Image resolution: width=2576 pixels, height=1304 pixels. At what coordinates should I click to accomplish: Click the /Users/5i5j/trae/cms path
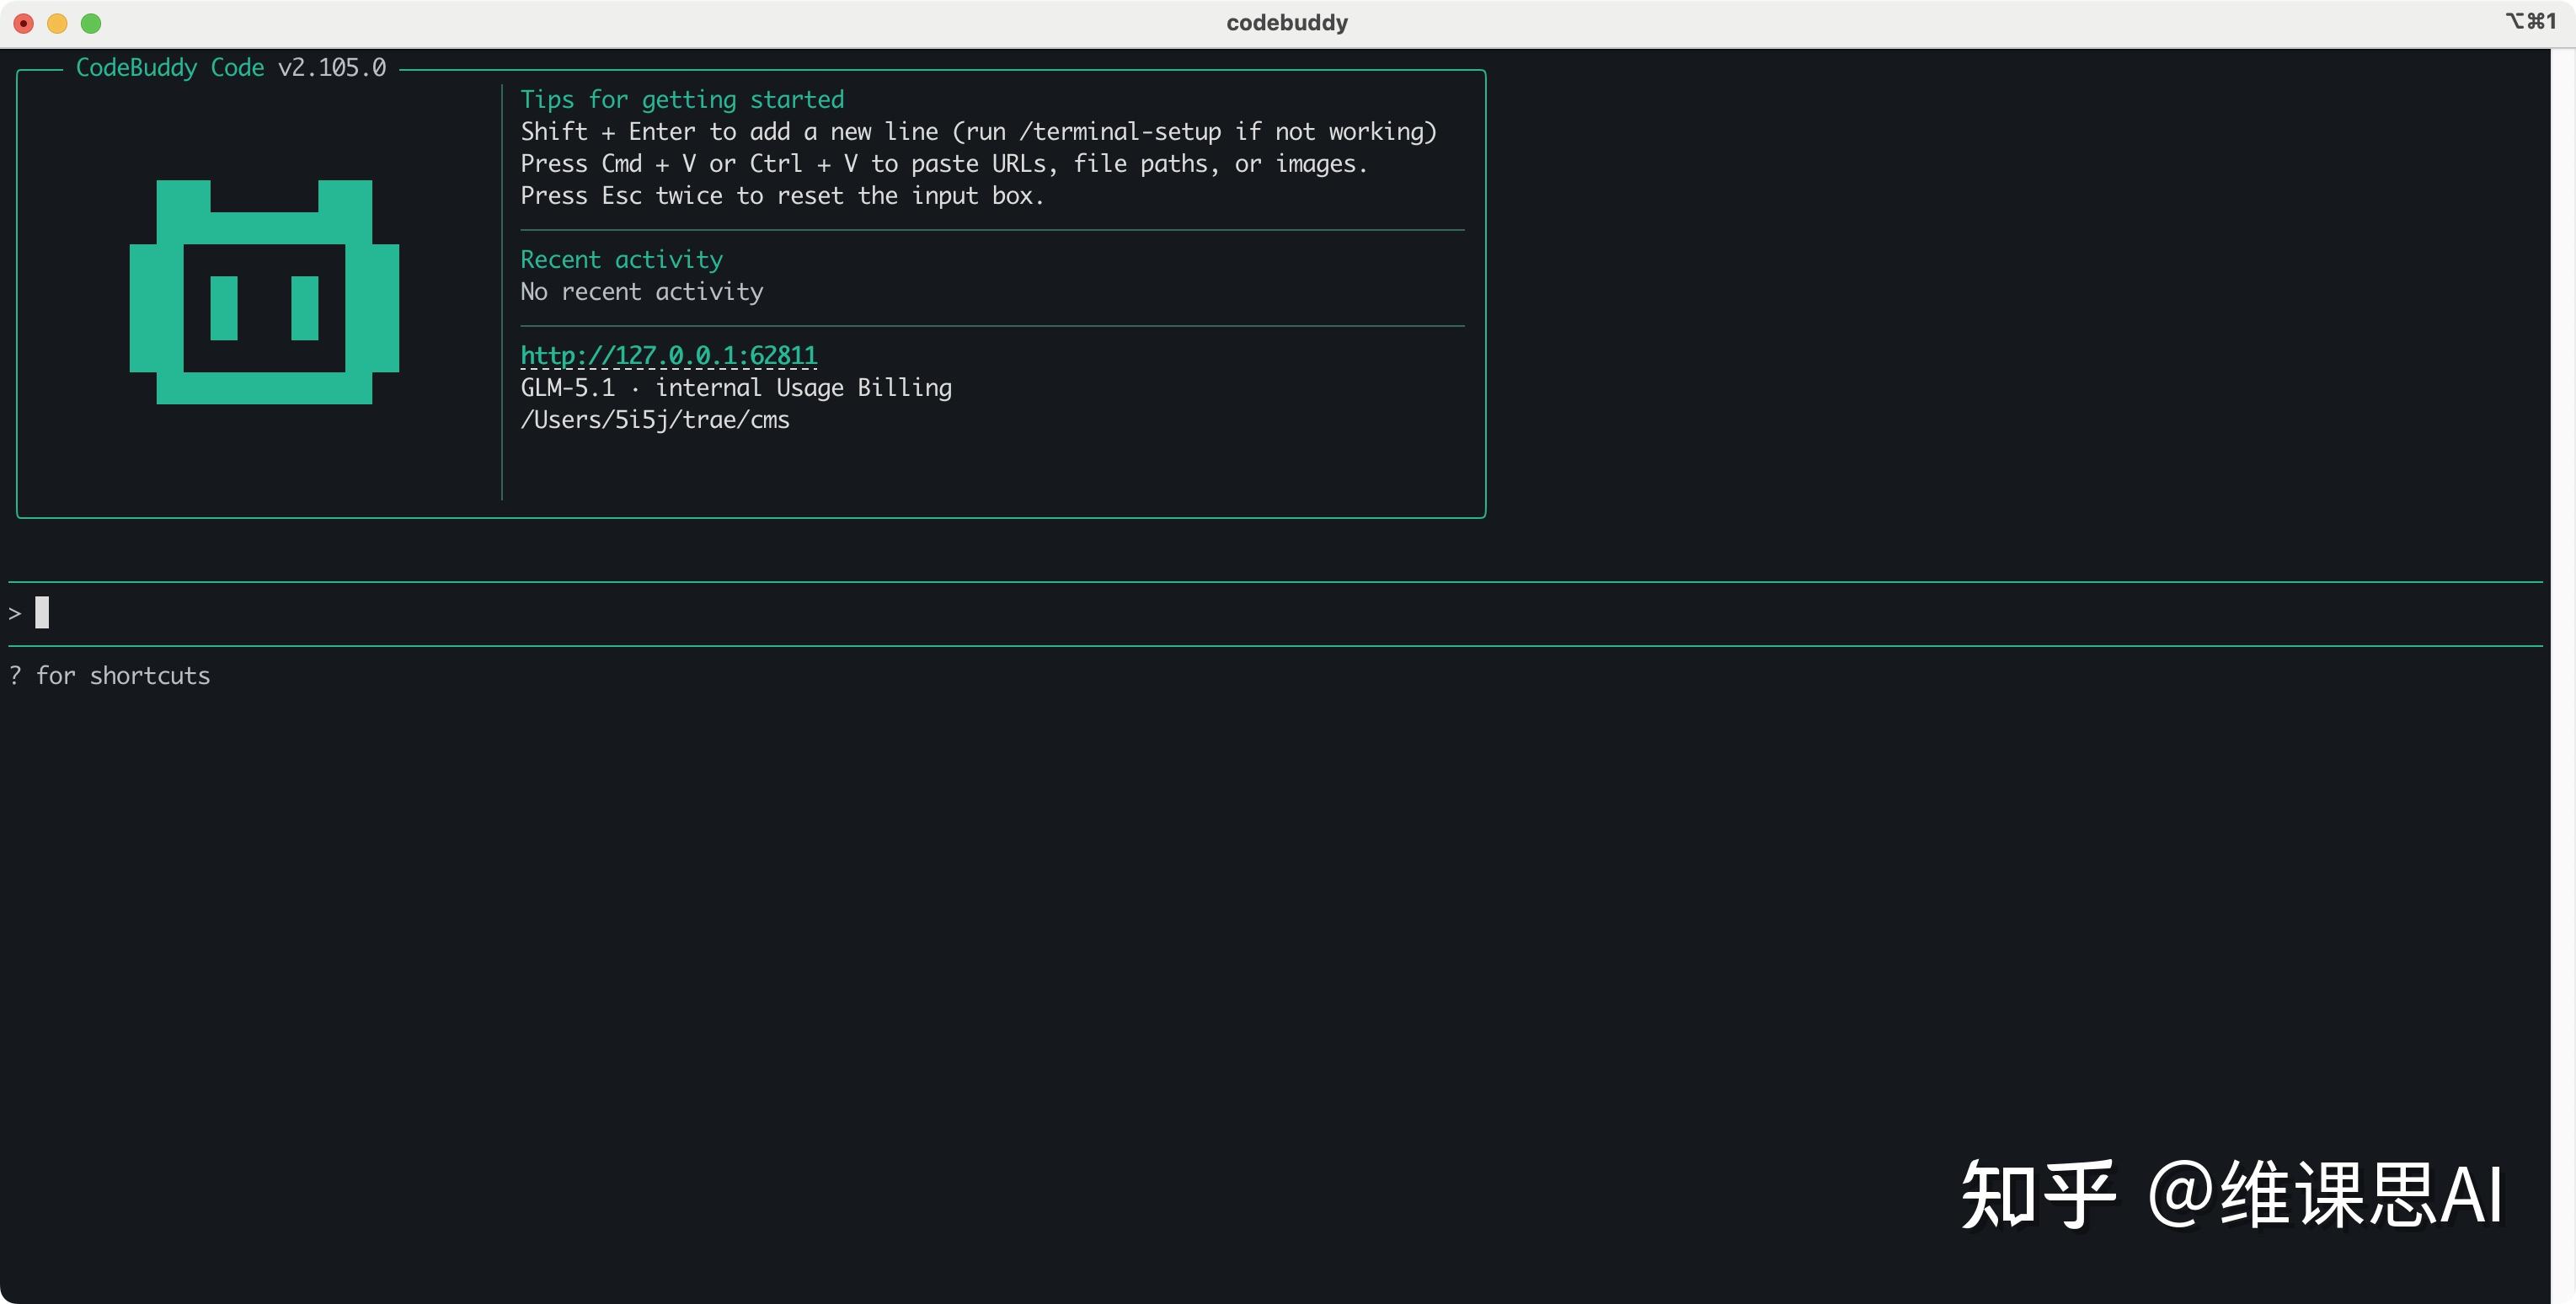coord(655,420)
